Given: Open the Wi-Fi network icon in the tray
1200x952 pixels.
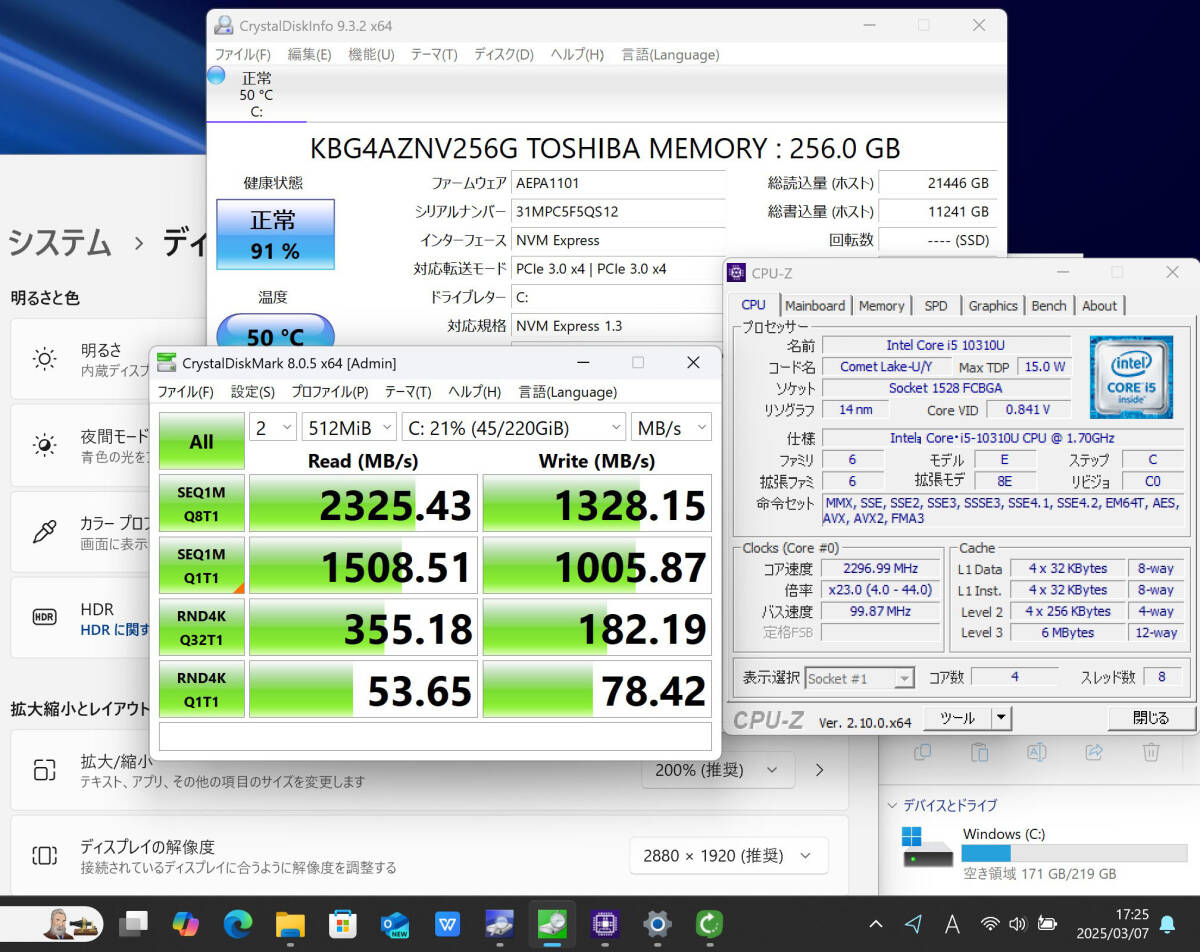Looking at the screenshot, I should point(990,923).
